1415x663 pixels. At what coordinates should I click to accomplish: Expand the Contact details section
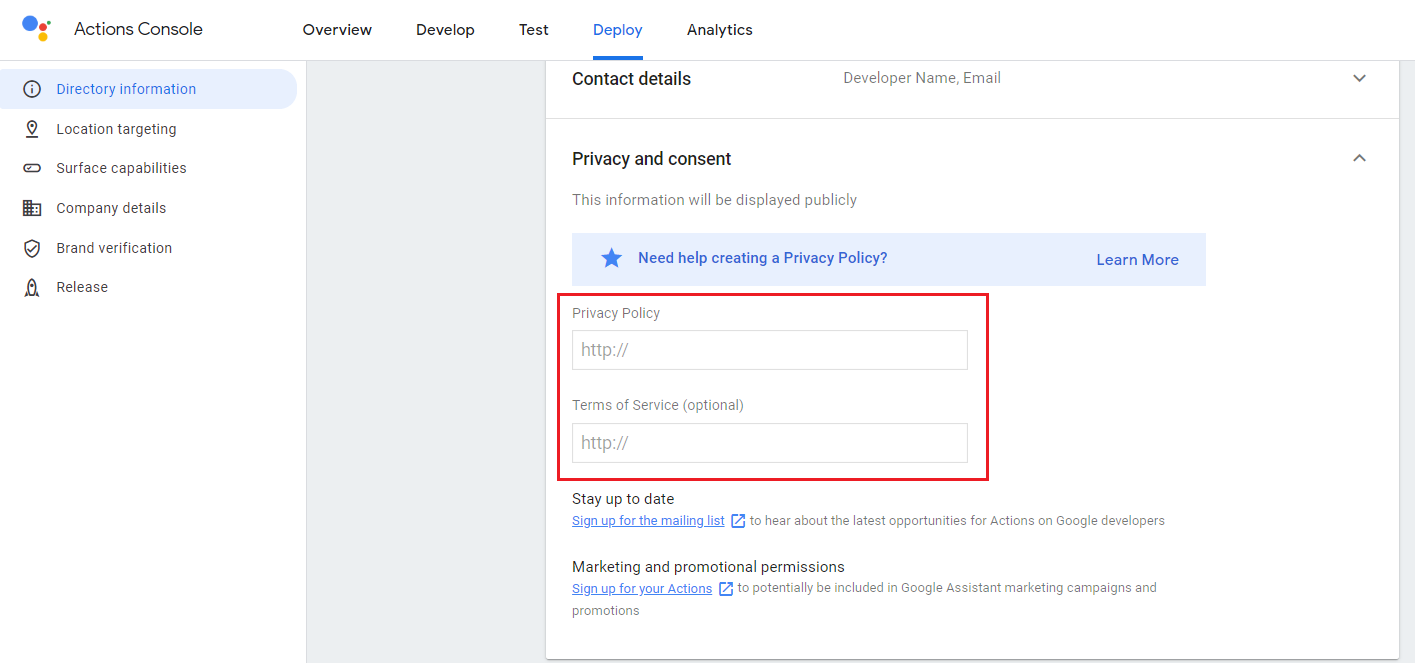coord(1359,78)
